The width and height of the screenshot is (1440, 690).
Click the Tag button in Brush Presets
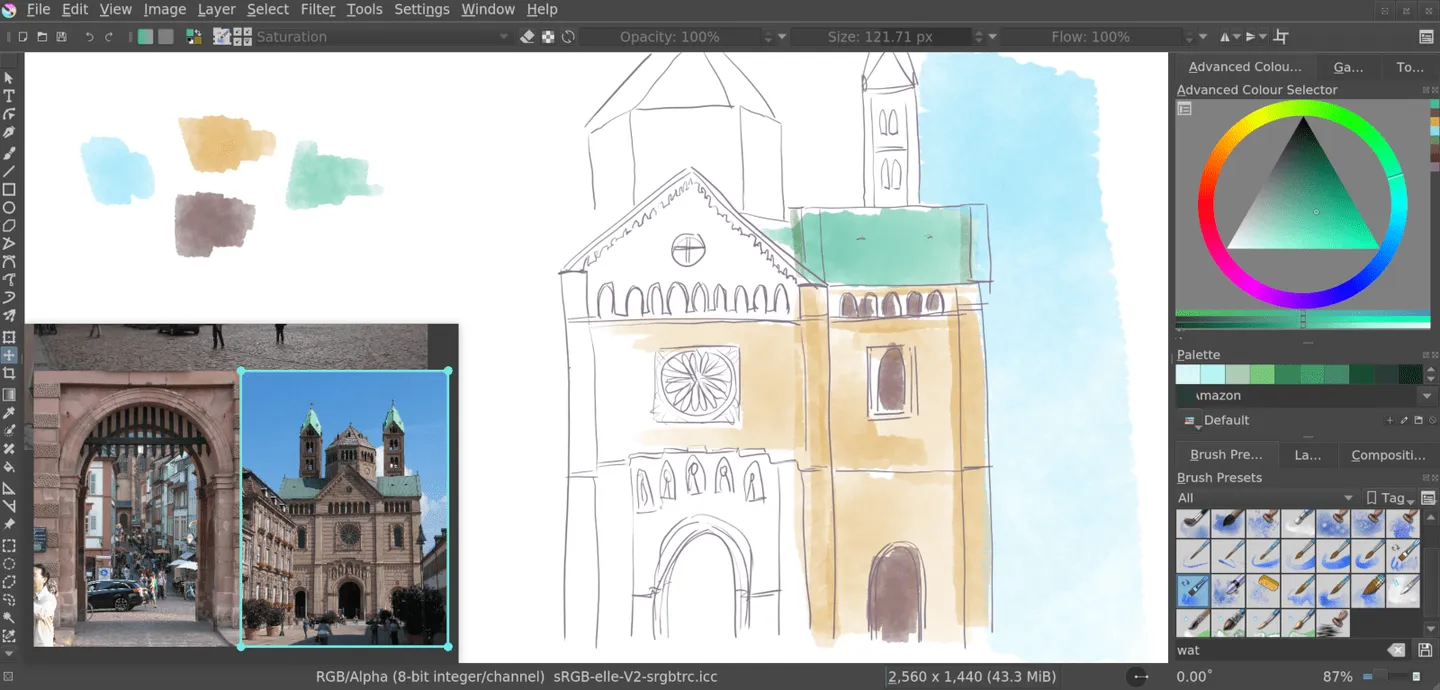pos(1390,498)
